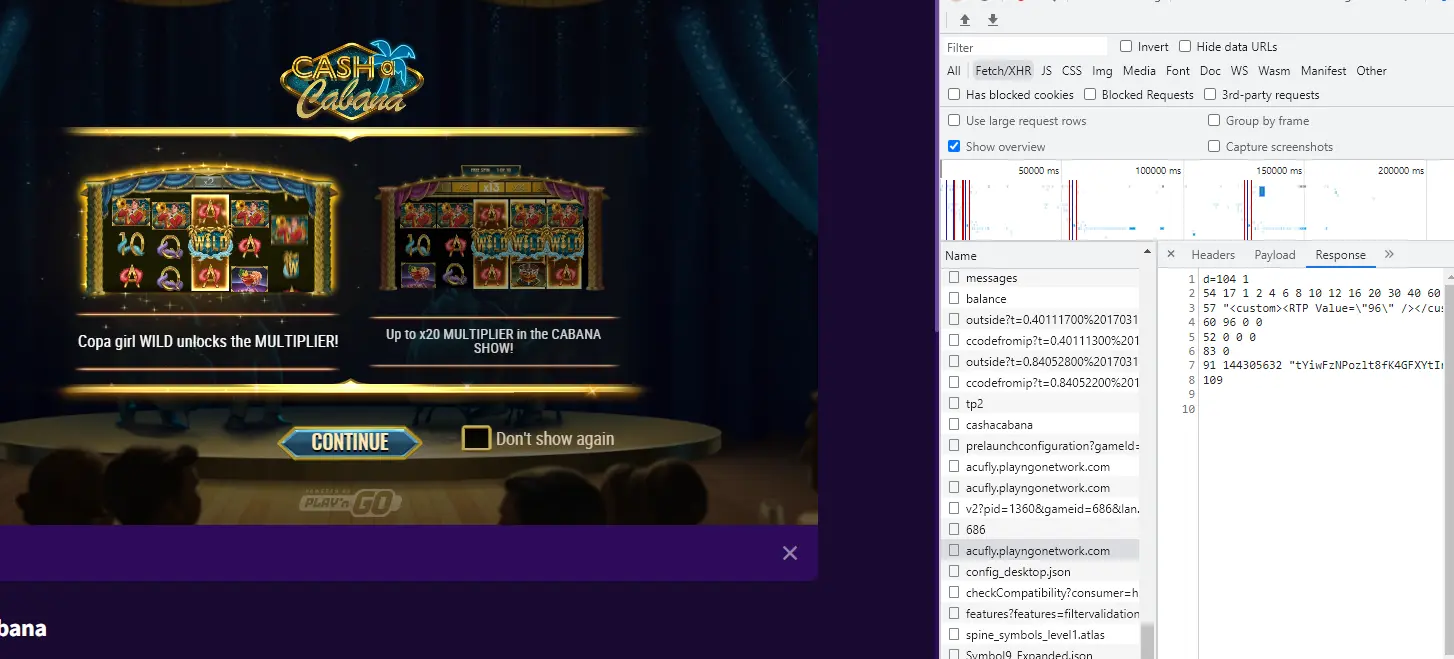1454x659 pixels.
Task: Tick checkbox beside 686 request
Action: tap(954, 530)
